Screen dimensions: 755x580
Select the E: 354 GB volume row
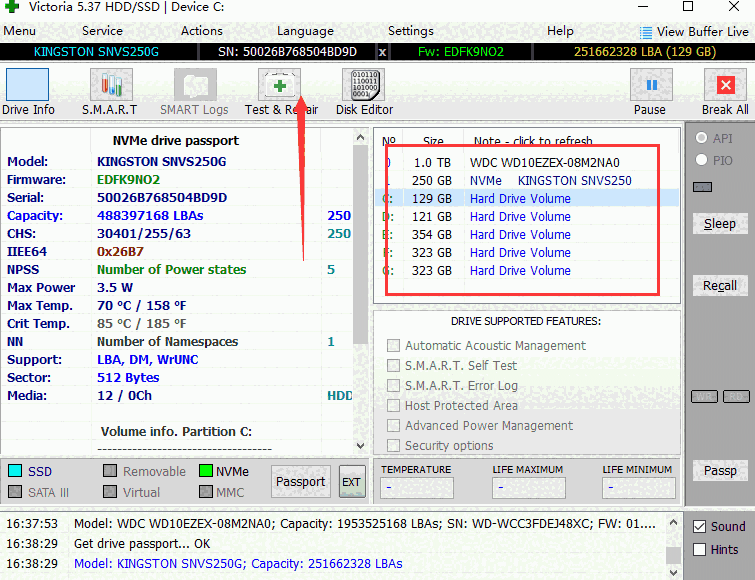click(527, 234)
